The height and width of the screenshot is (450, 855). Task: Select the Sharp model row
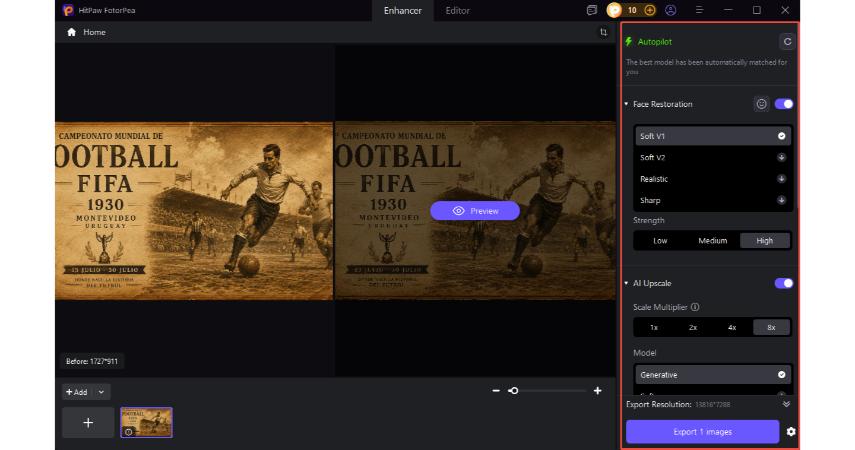pos(713,200)
